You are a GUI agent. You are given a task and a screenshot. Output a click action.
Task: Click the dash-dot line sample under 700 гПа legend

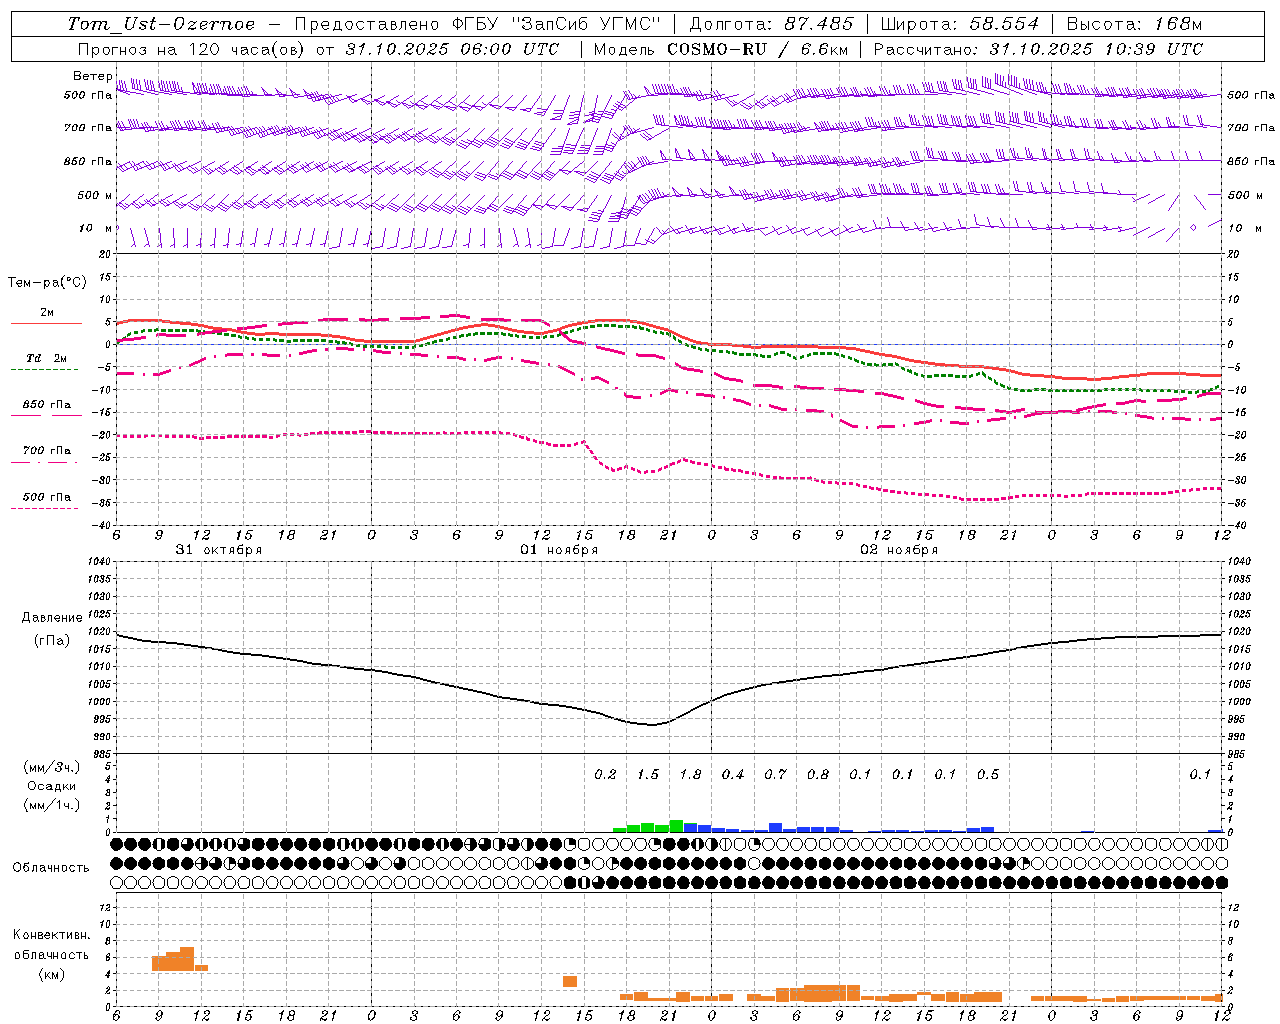(x=45, y=462)
